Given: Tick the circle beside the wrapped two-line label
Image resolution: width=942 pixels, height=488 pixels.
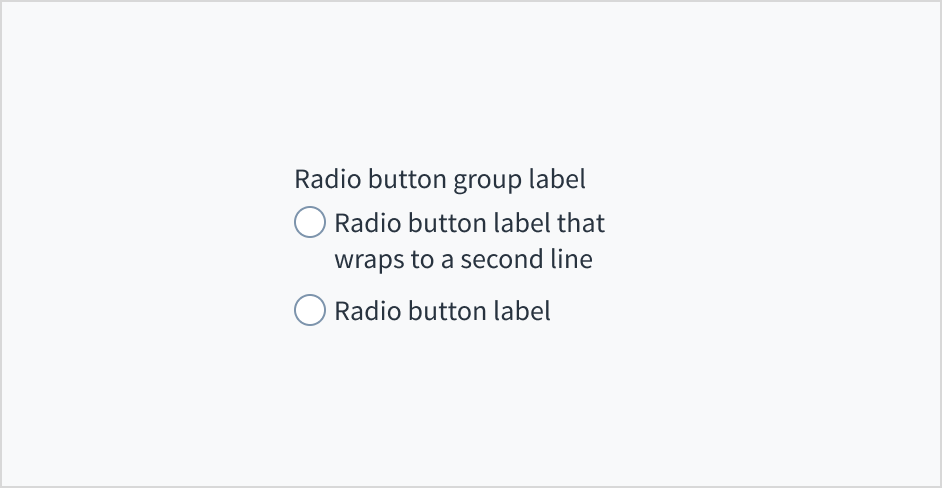Looking at the screenshot, I should [310, 222].
